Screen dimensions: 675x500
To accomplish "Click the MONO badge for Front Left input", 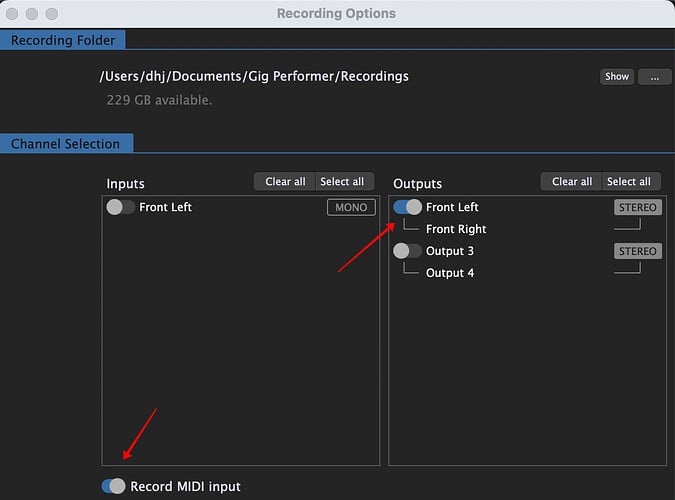I will click(350, 208).
